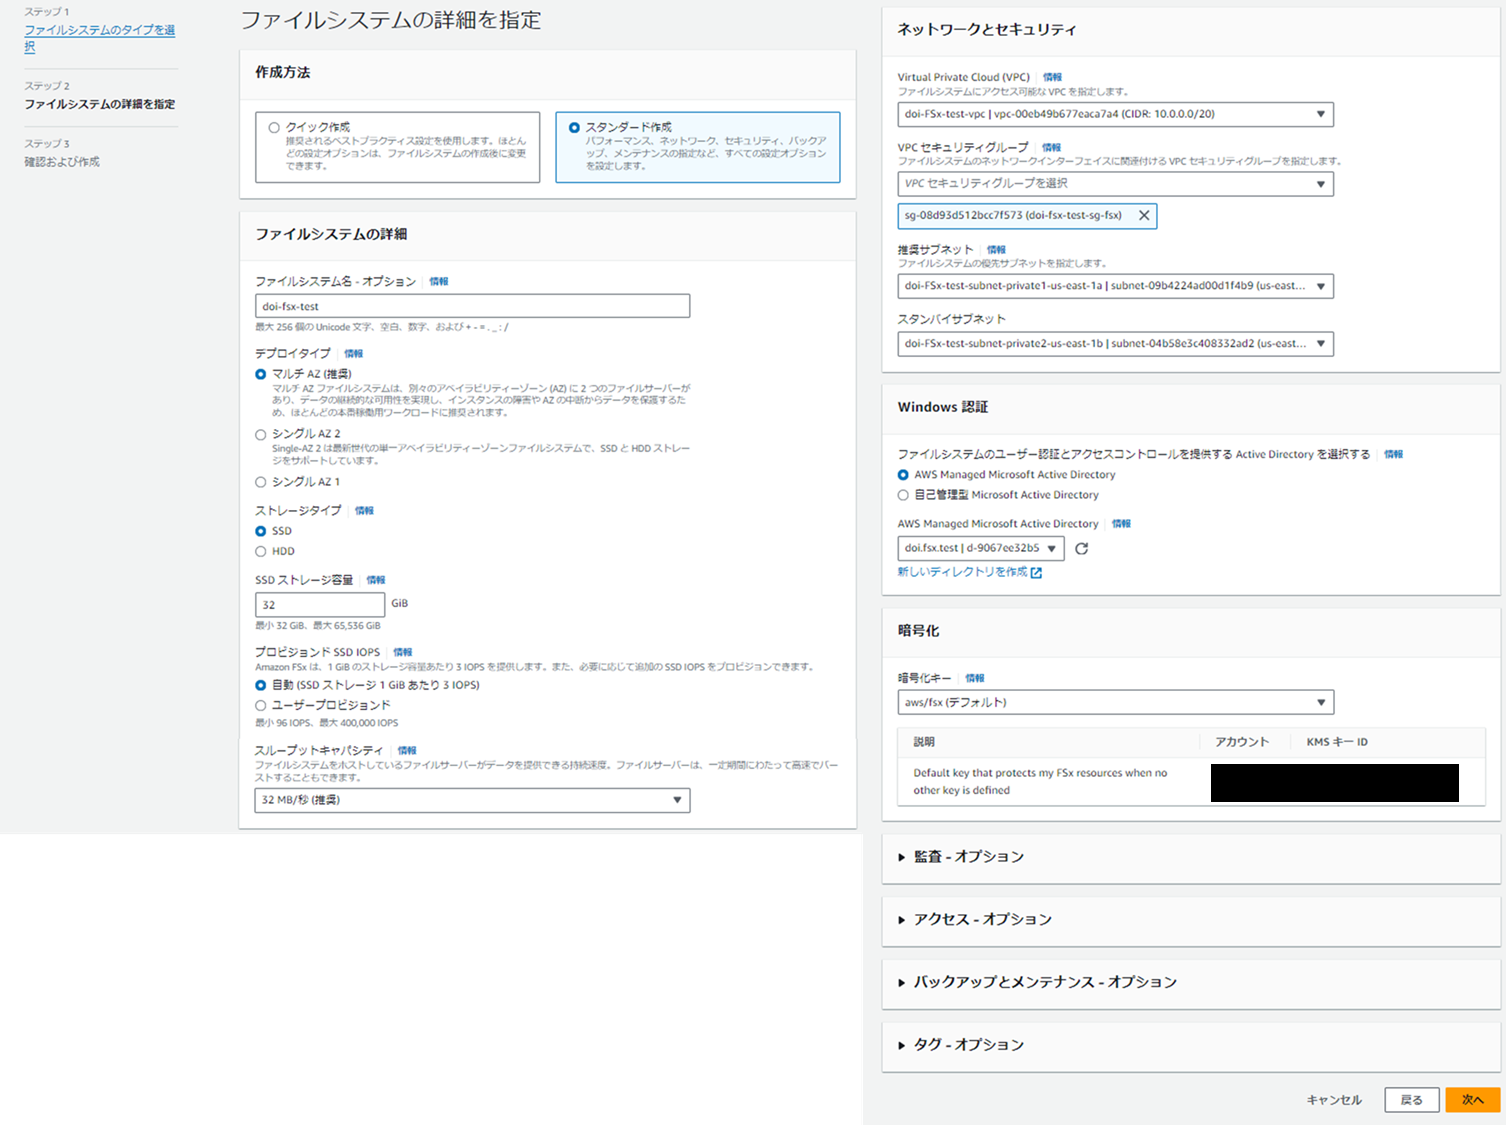Viewport: 1506px width, 1125px height.
Task: Open 情報 link next to ストレージタイプ
Action: (x=364, y=511)
